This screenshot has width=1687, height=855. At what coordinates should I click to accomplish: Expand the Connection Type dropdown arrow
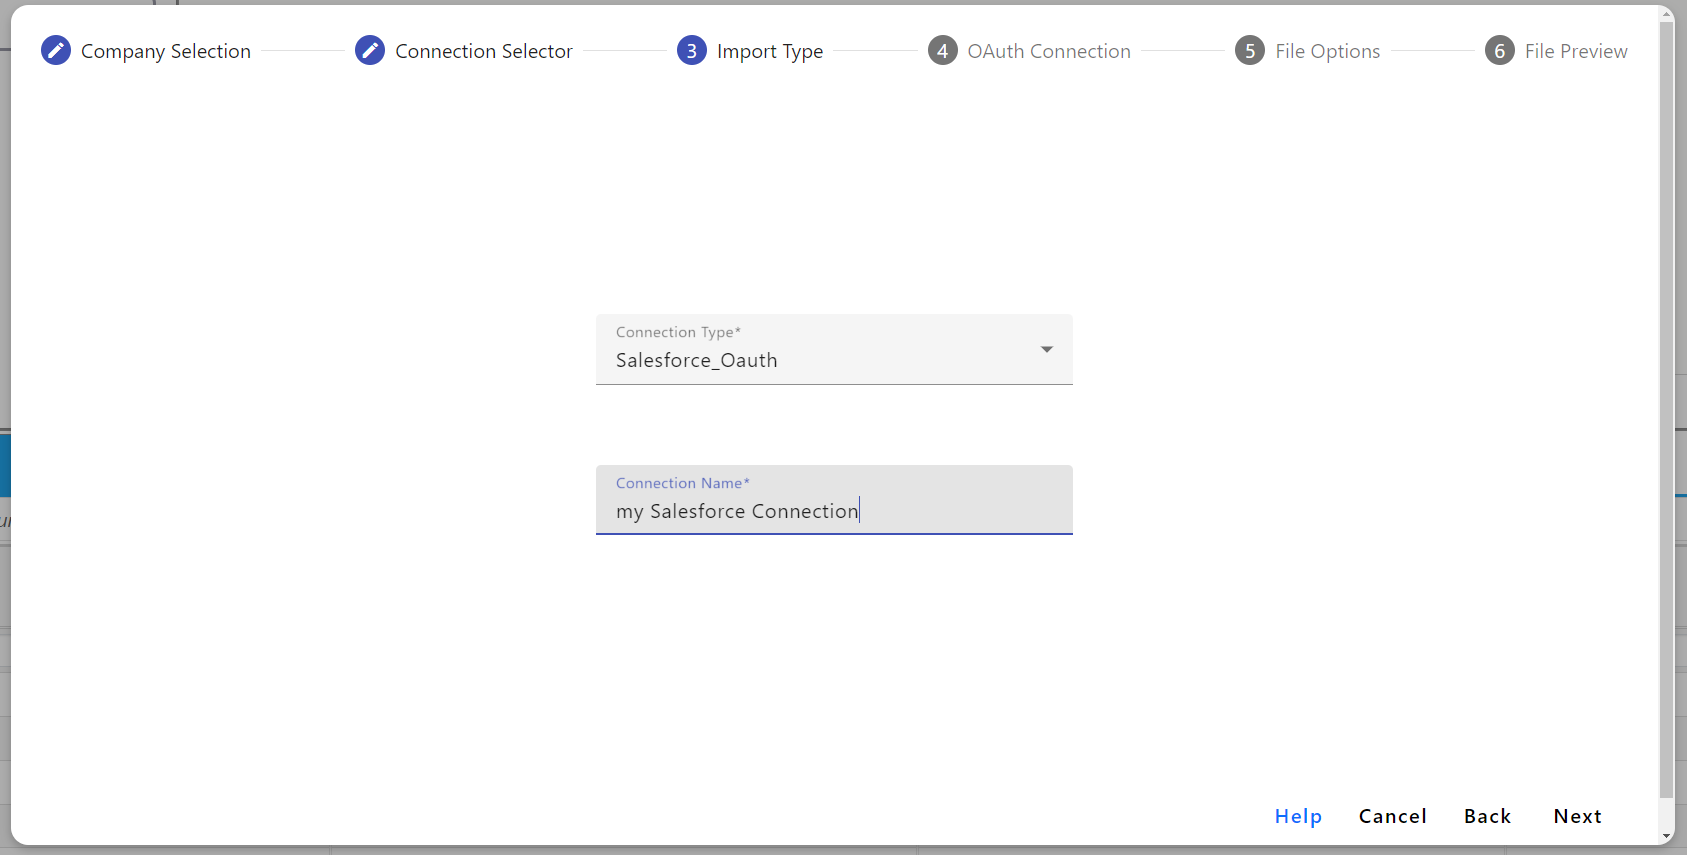pos(1046,349)
